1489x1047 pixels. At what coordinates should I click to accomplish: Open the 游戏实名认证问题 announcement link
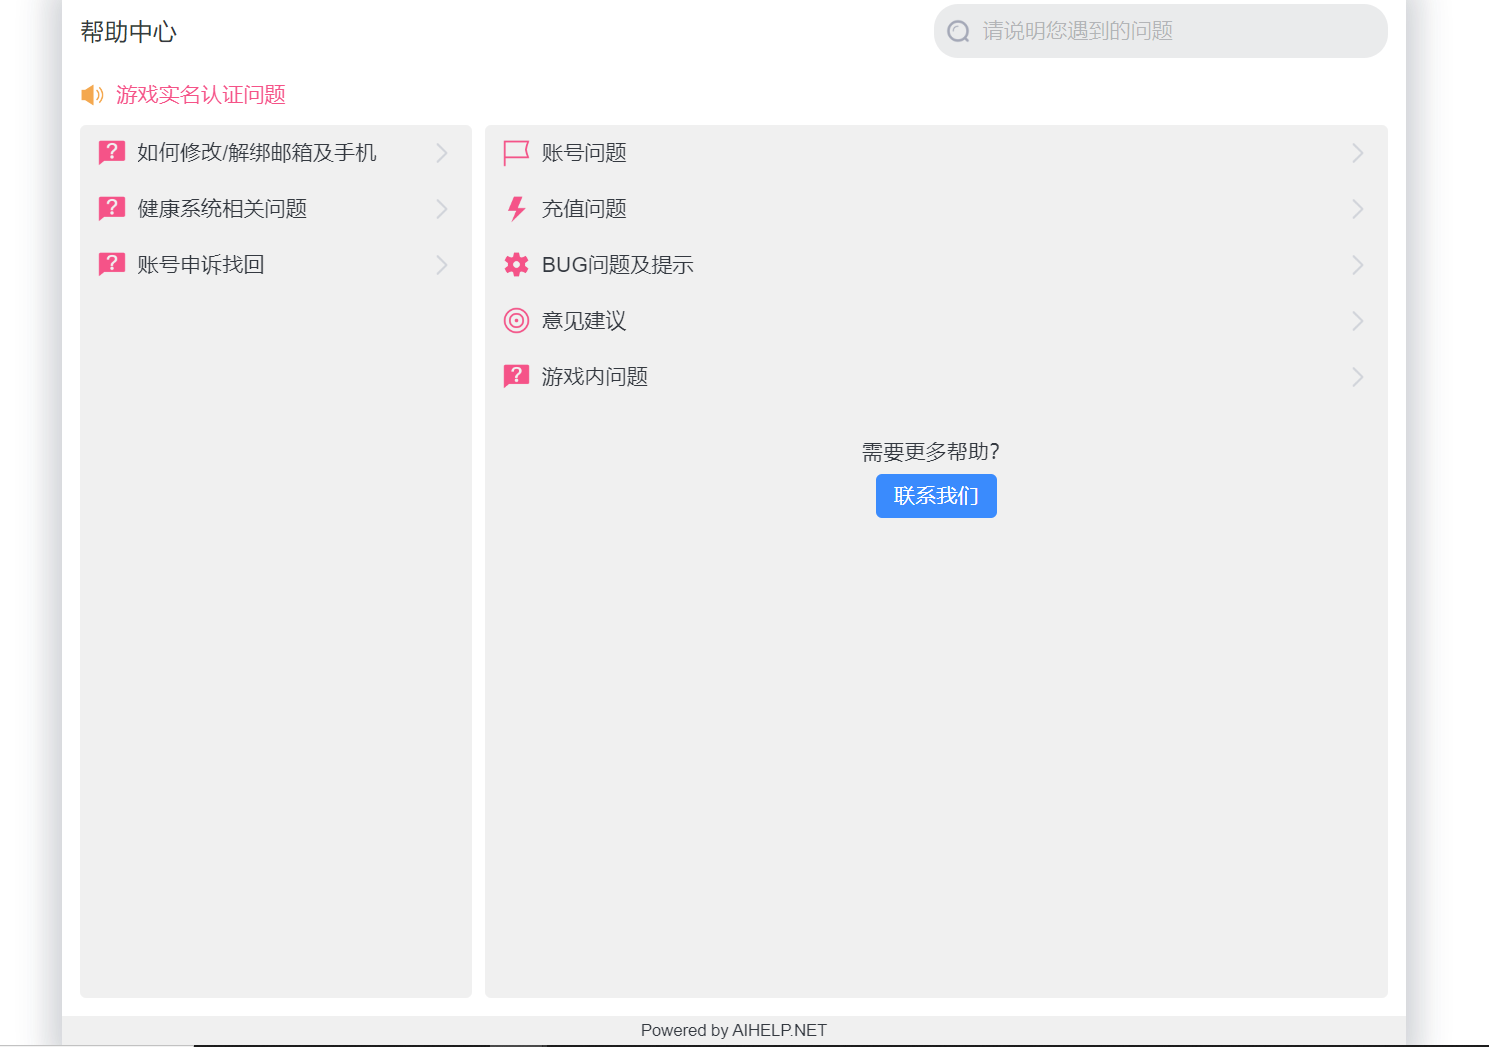[201, 95]
